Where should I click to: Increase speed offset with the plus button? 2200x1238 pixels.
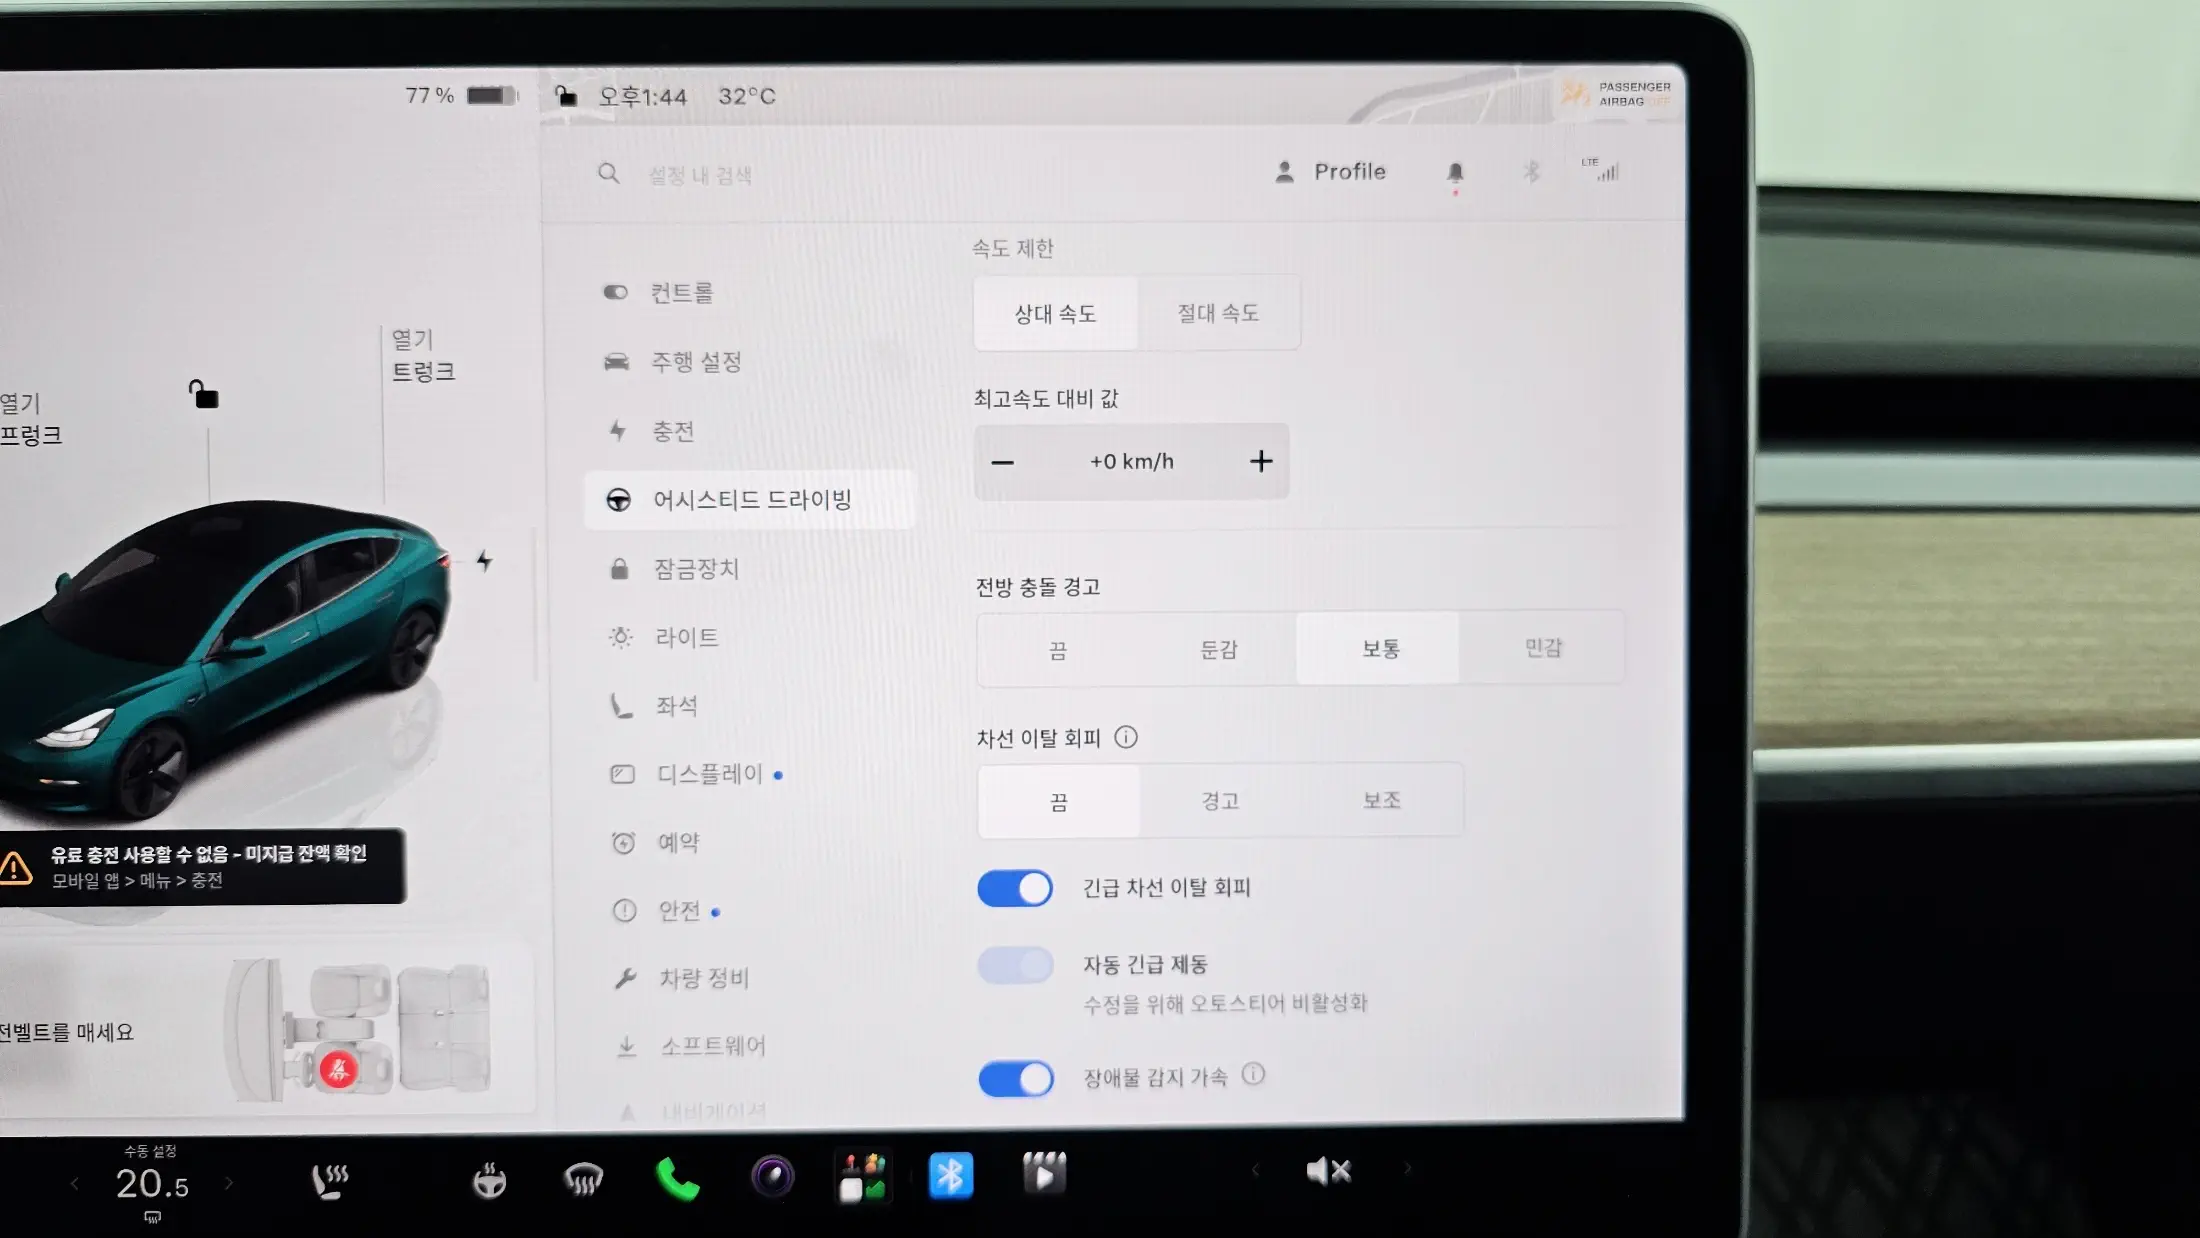pos(1261,461)
